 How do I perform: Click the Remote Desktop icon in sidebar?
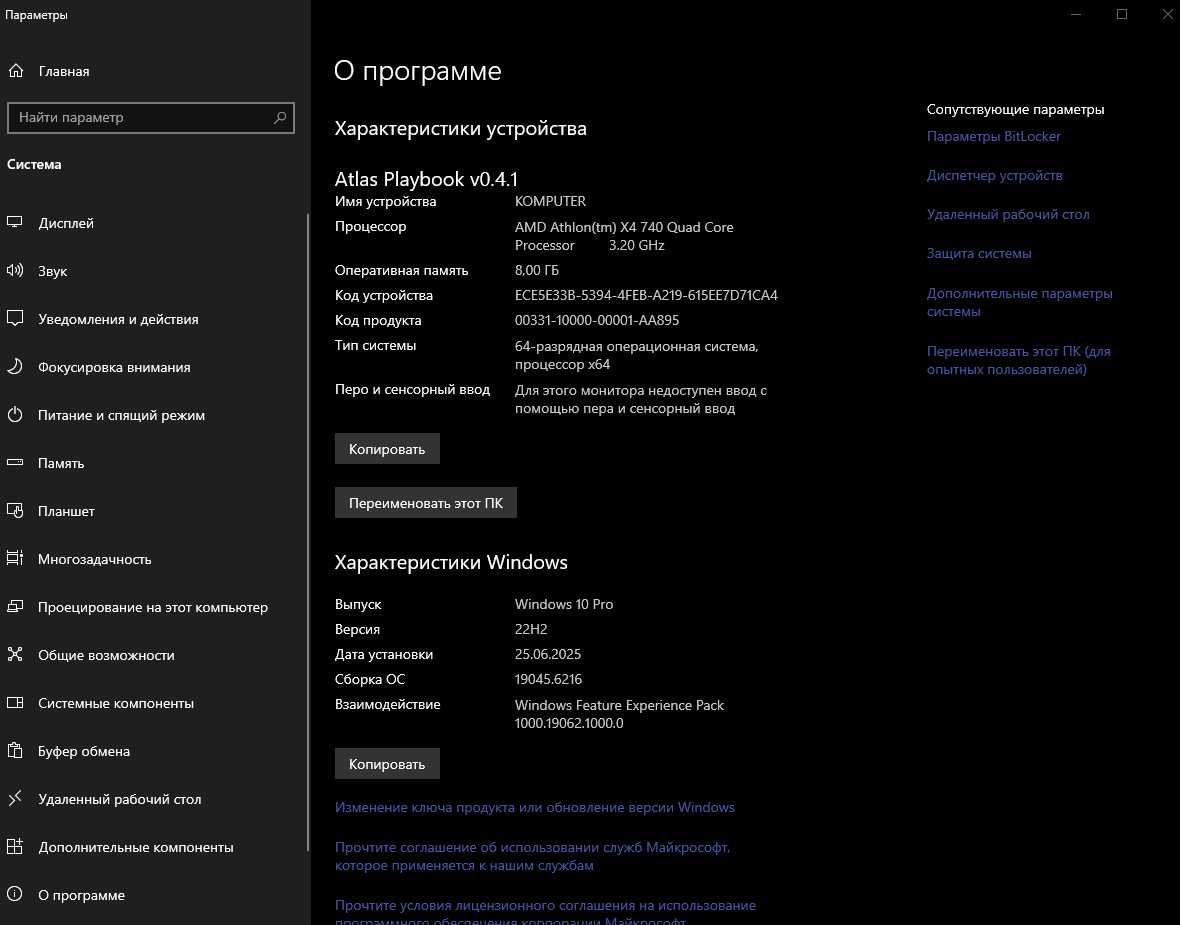15,799
